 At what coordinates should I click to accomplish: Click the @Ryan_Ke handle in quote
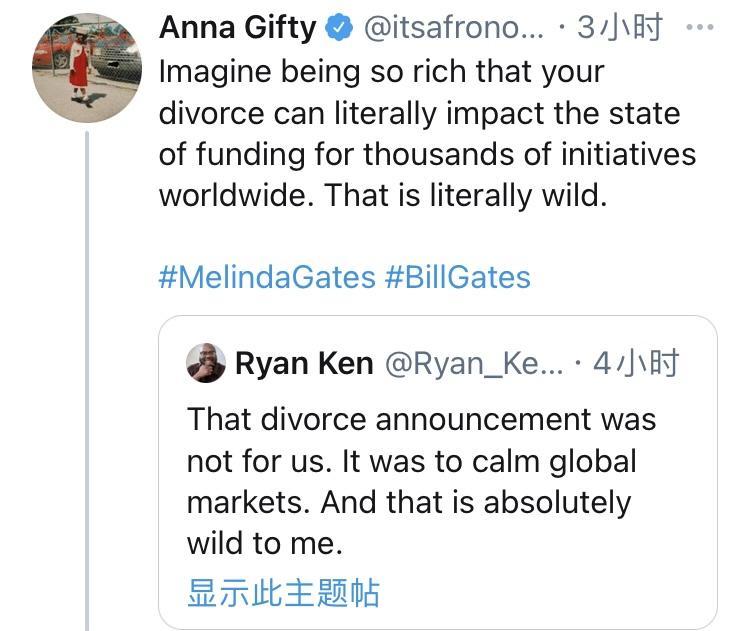(473, 364)
